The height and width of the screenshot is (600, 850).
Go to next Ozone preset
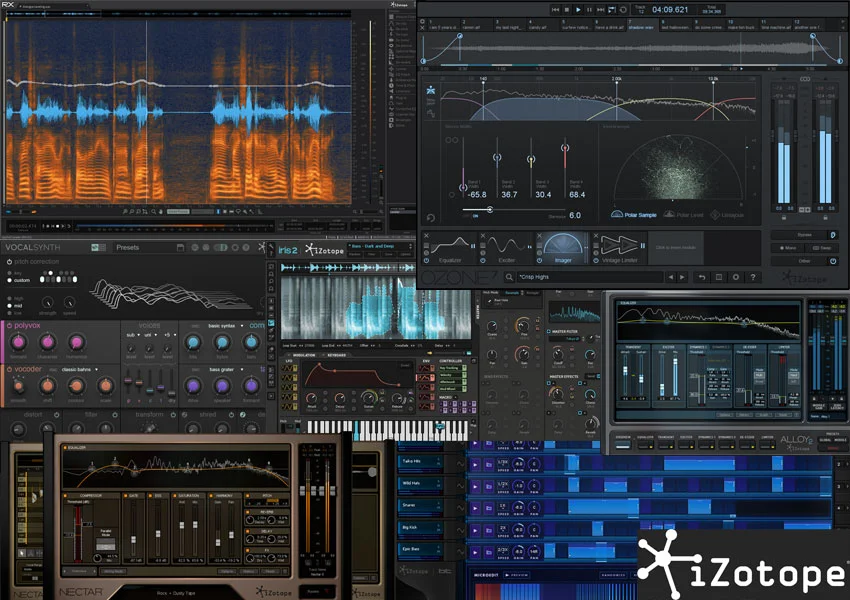coord(682,277)
